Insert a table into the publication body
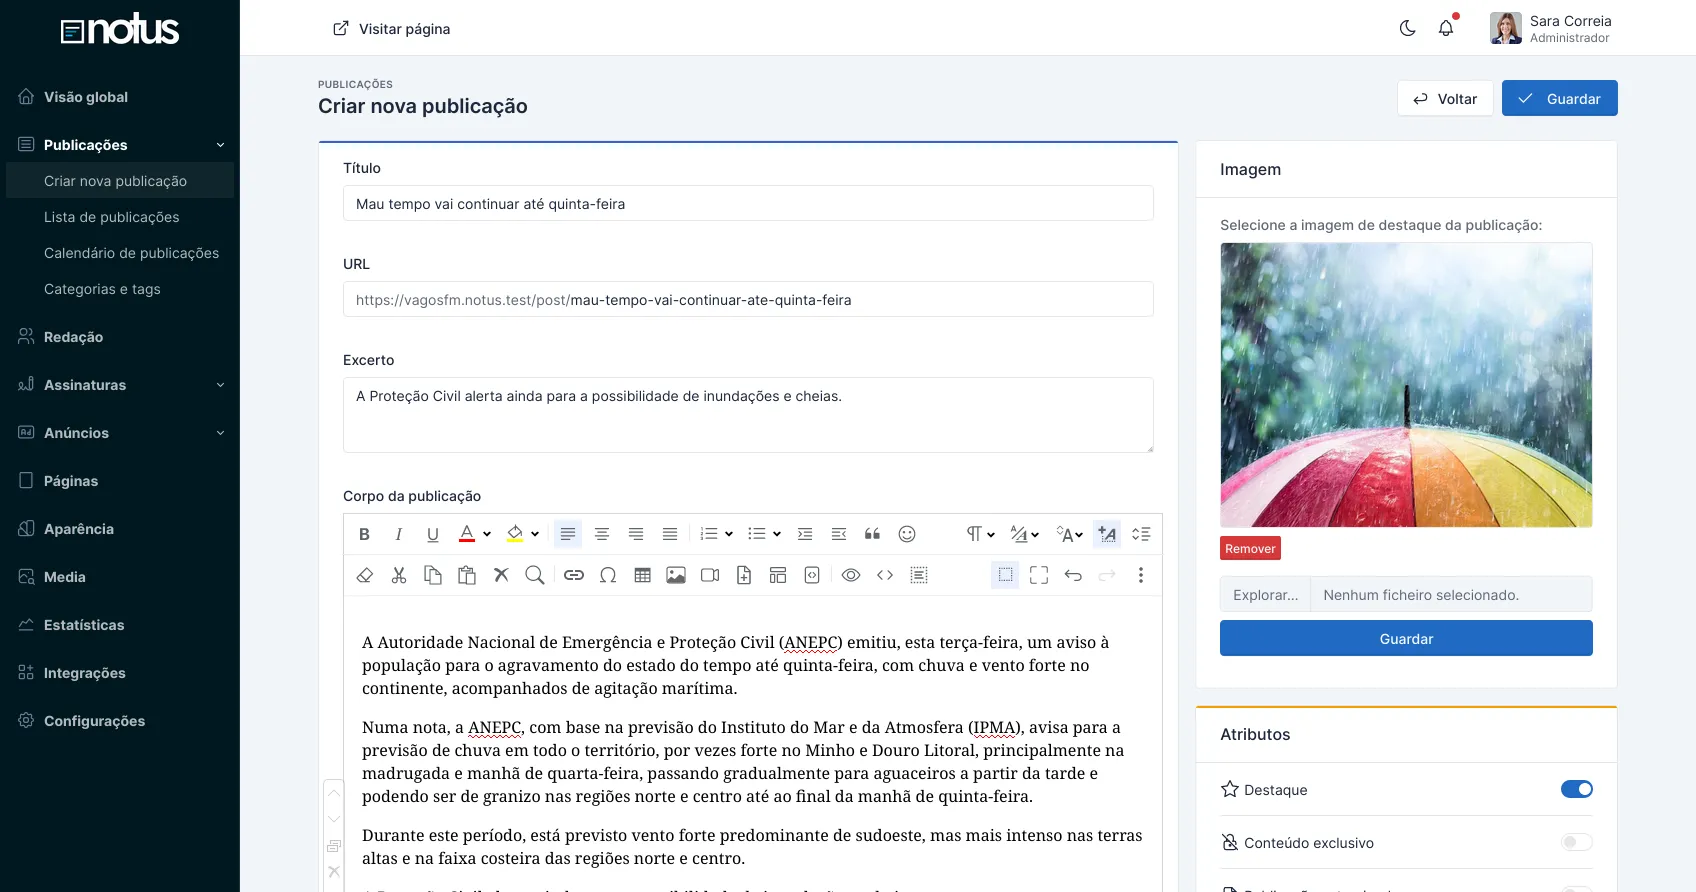Viewport: 1696px width, 892px height. tap(642, 575)
